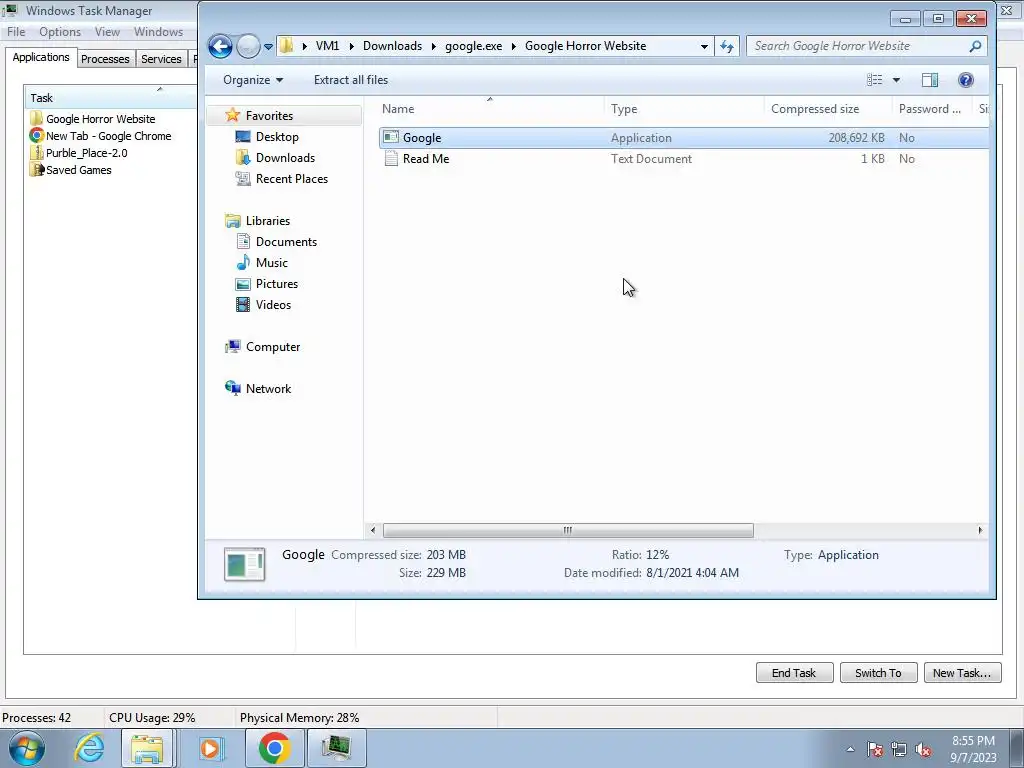
Task: Switch to Task Manager Applications tab
Action: coord(41,57)
